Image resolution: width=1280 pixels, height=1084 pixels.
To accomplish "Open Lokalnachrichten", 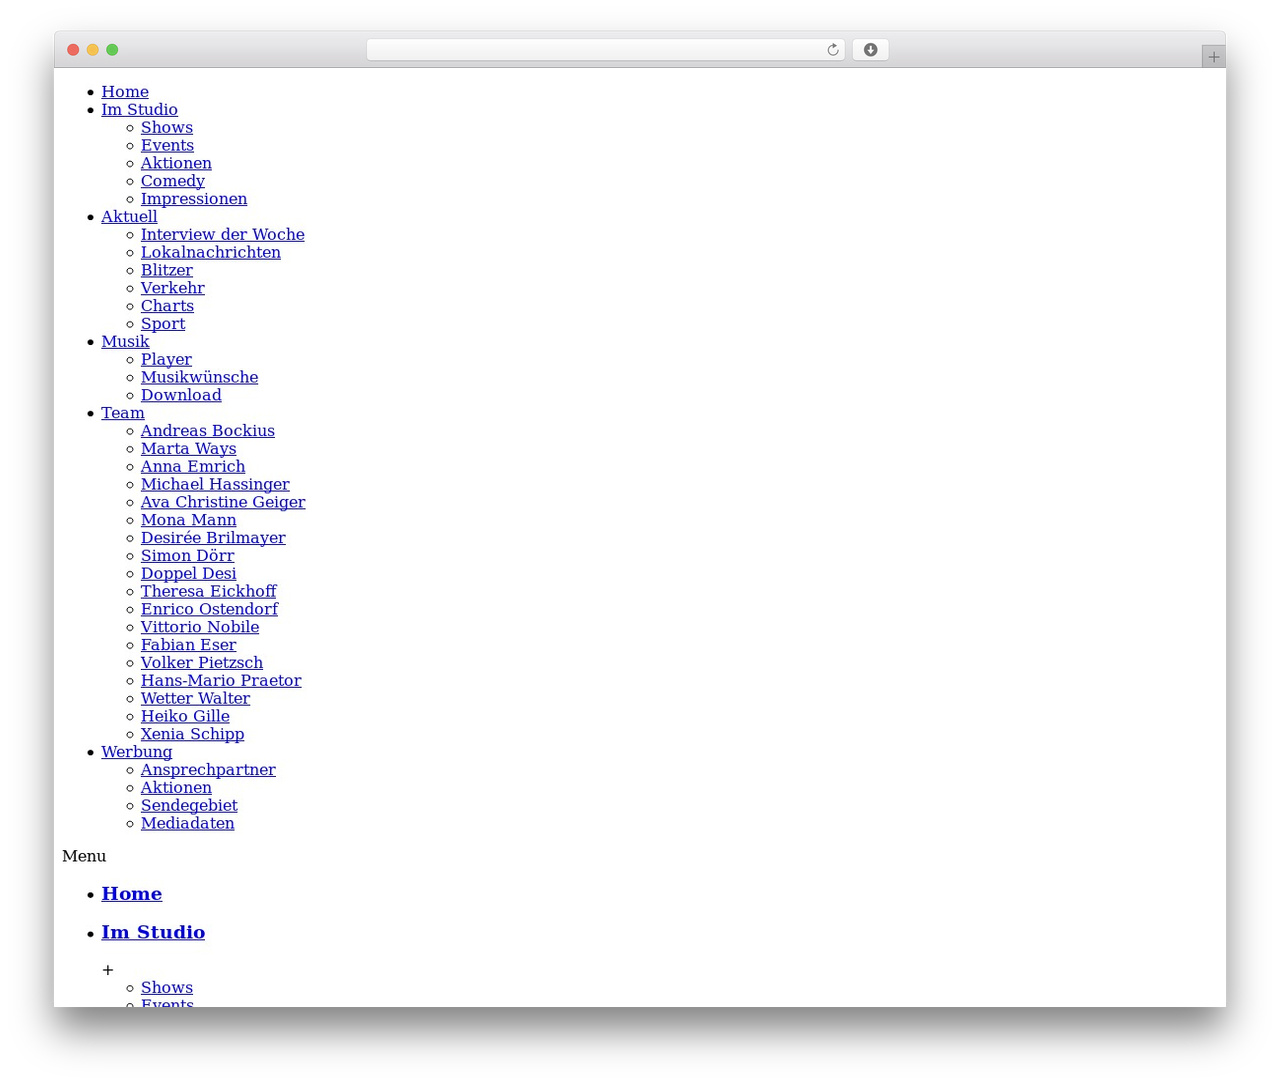I will click(x=210, y=253).
